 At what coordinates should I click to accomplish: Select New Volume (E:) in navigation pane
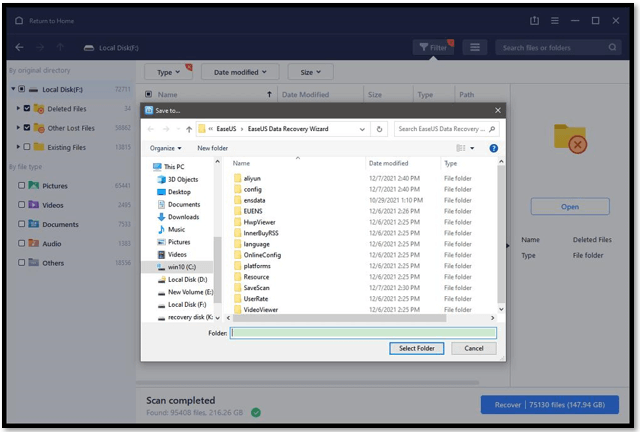pyautogui.click(x=185, y=292)
